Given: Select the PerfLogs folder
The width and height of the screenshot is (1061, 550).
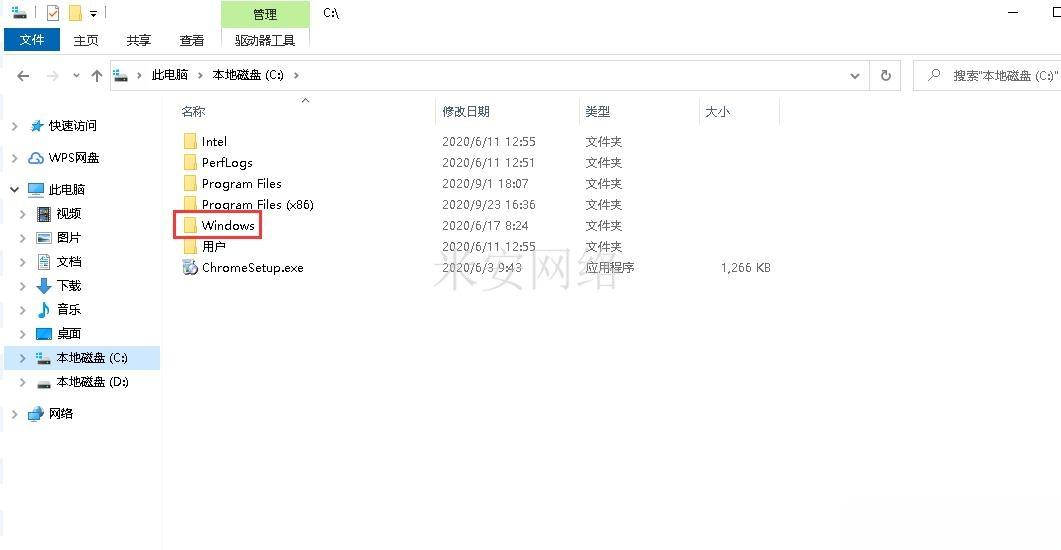Looking at the screenshot, I should pos(227,162).
